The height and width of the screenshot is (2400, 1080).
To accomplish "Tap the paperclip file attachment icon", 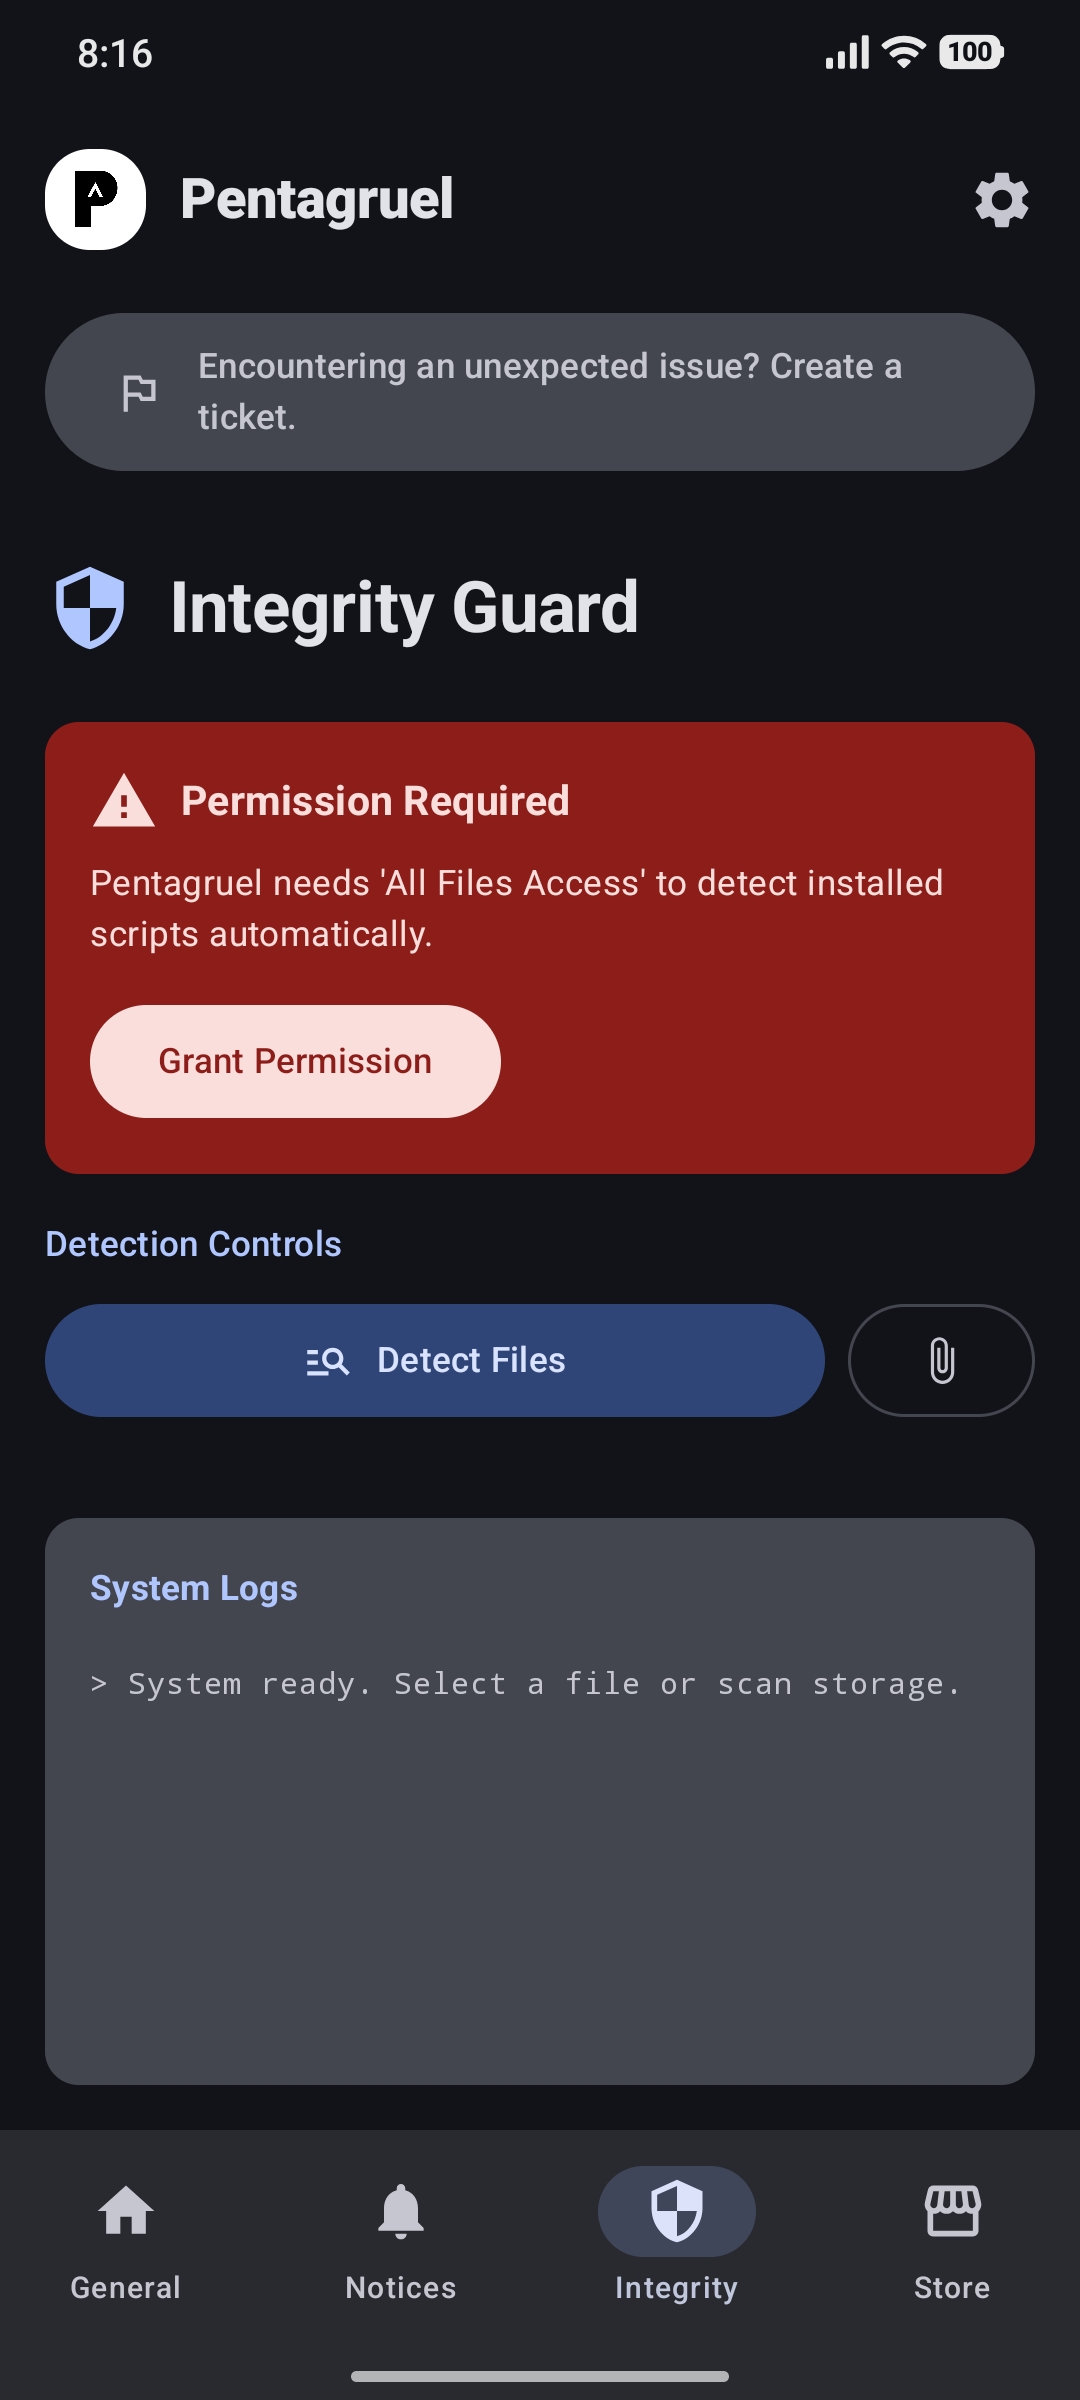I will click(x=939, y=1360).
